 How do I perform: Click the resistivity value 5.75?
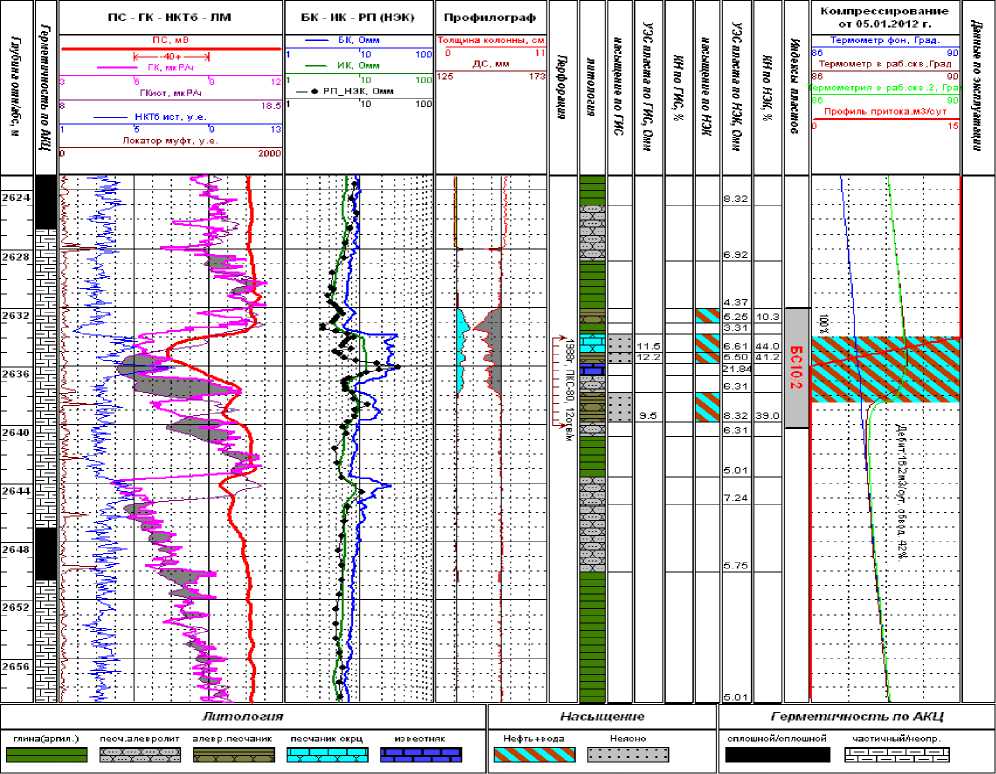pyautogui.click(x=736, y=566)
